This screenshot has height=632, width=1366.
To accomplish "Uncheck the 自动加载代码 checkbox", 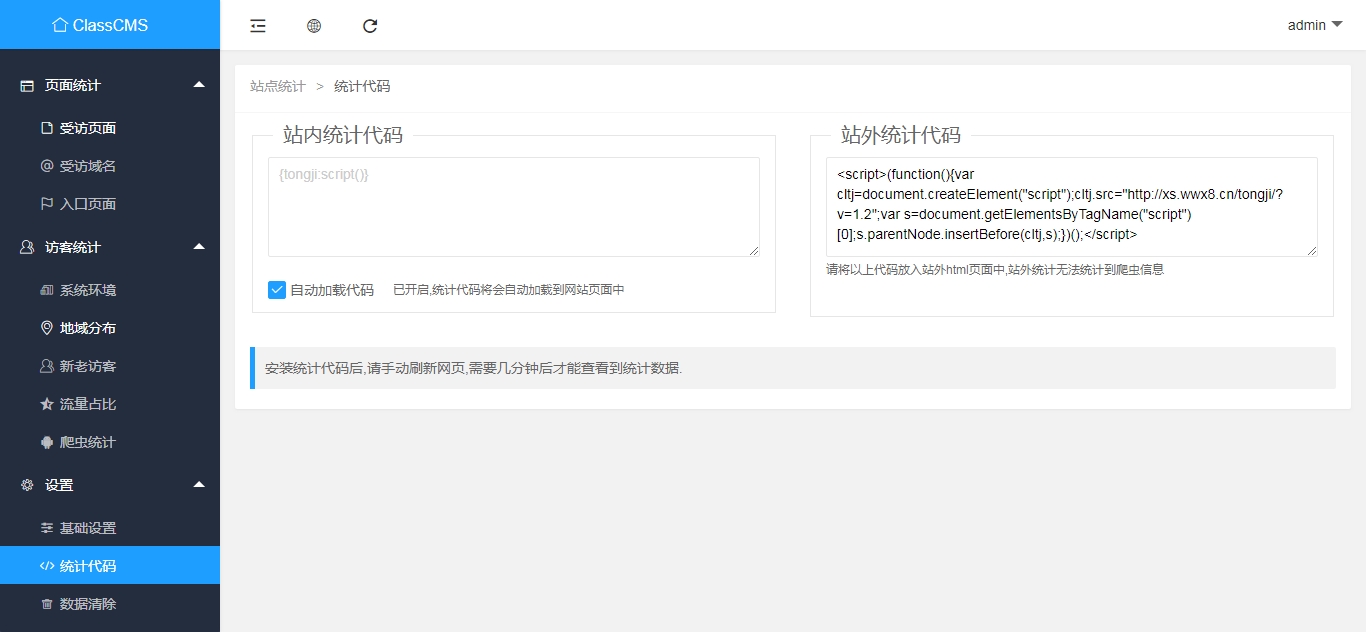I will point(277,290).
